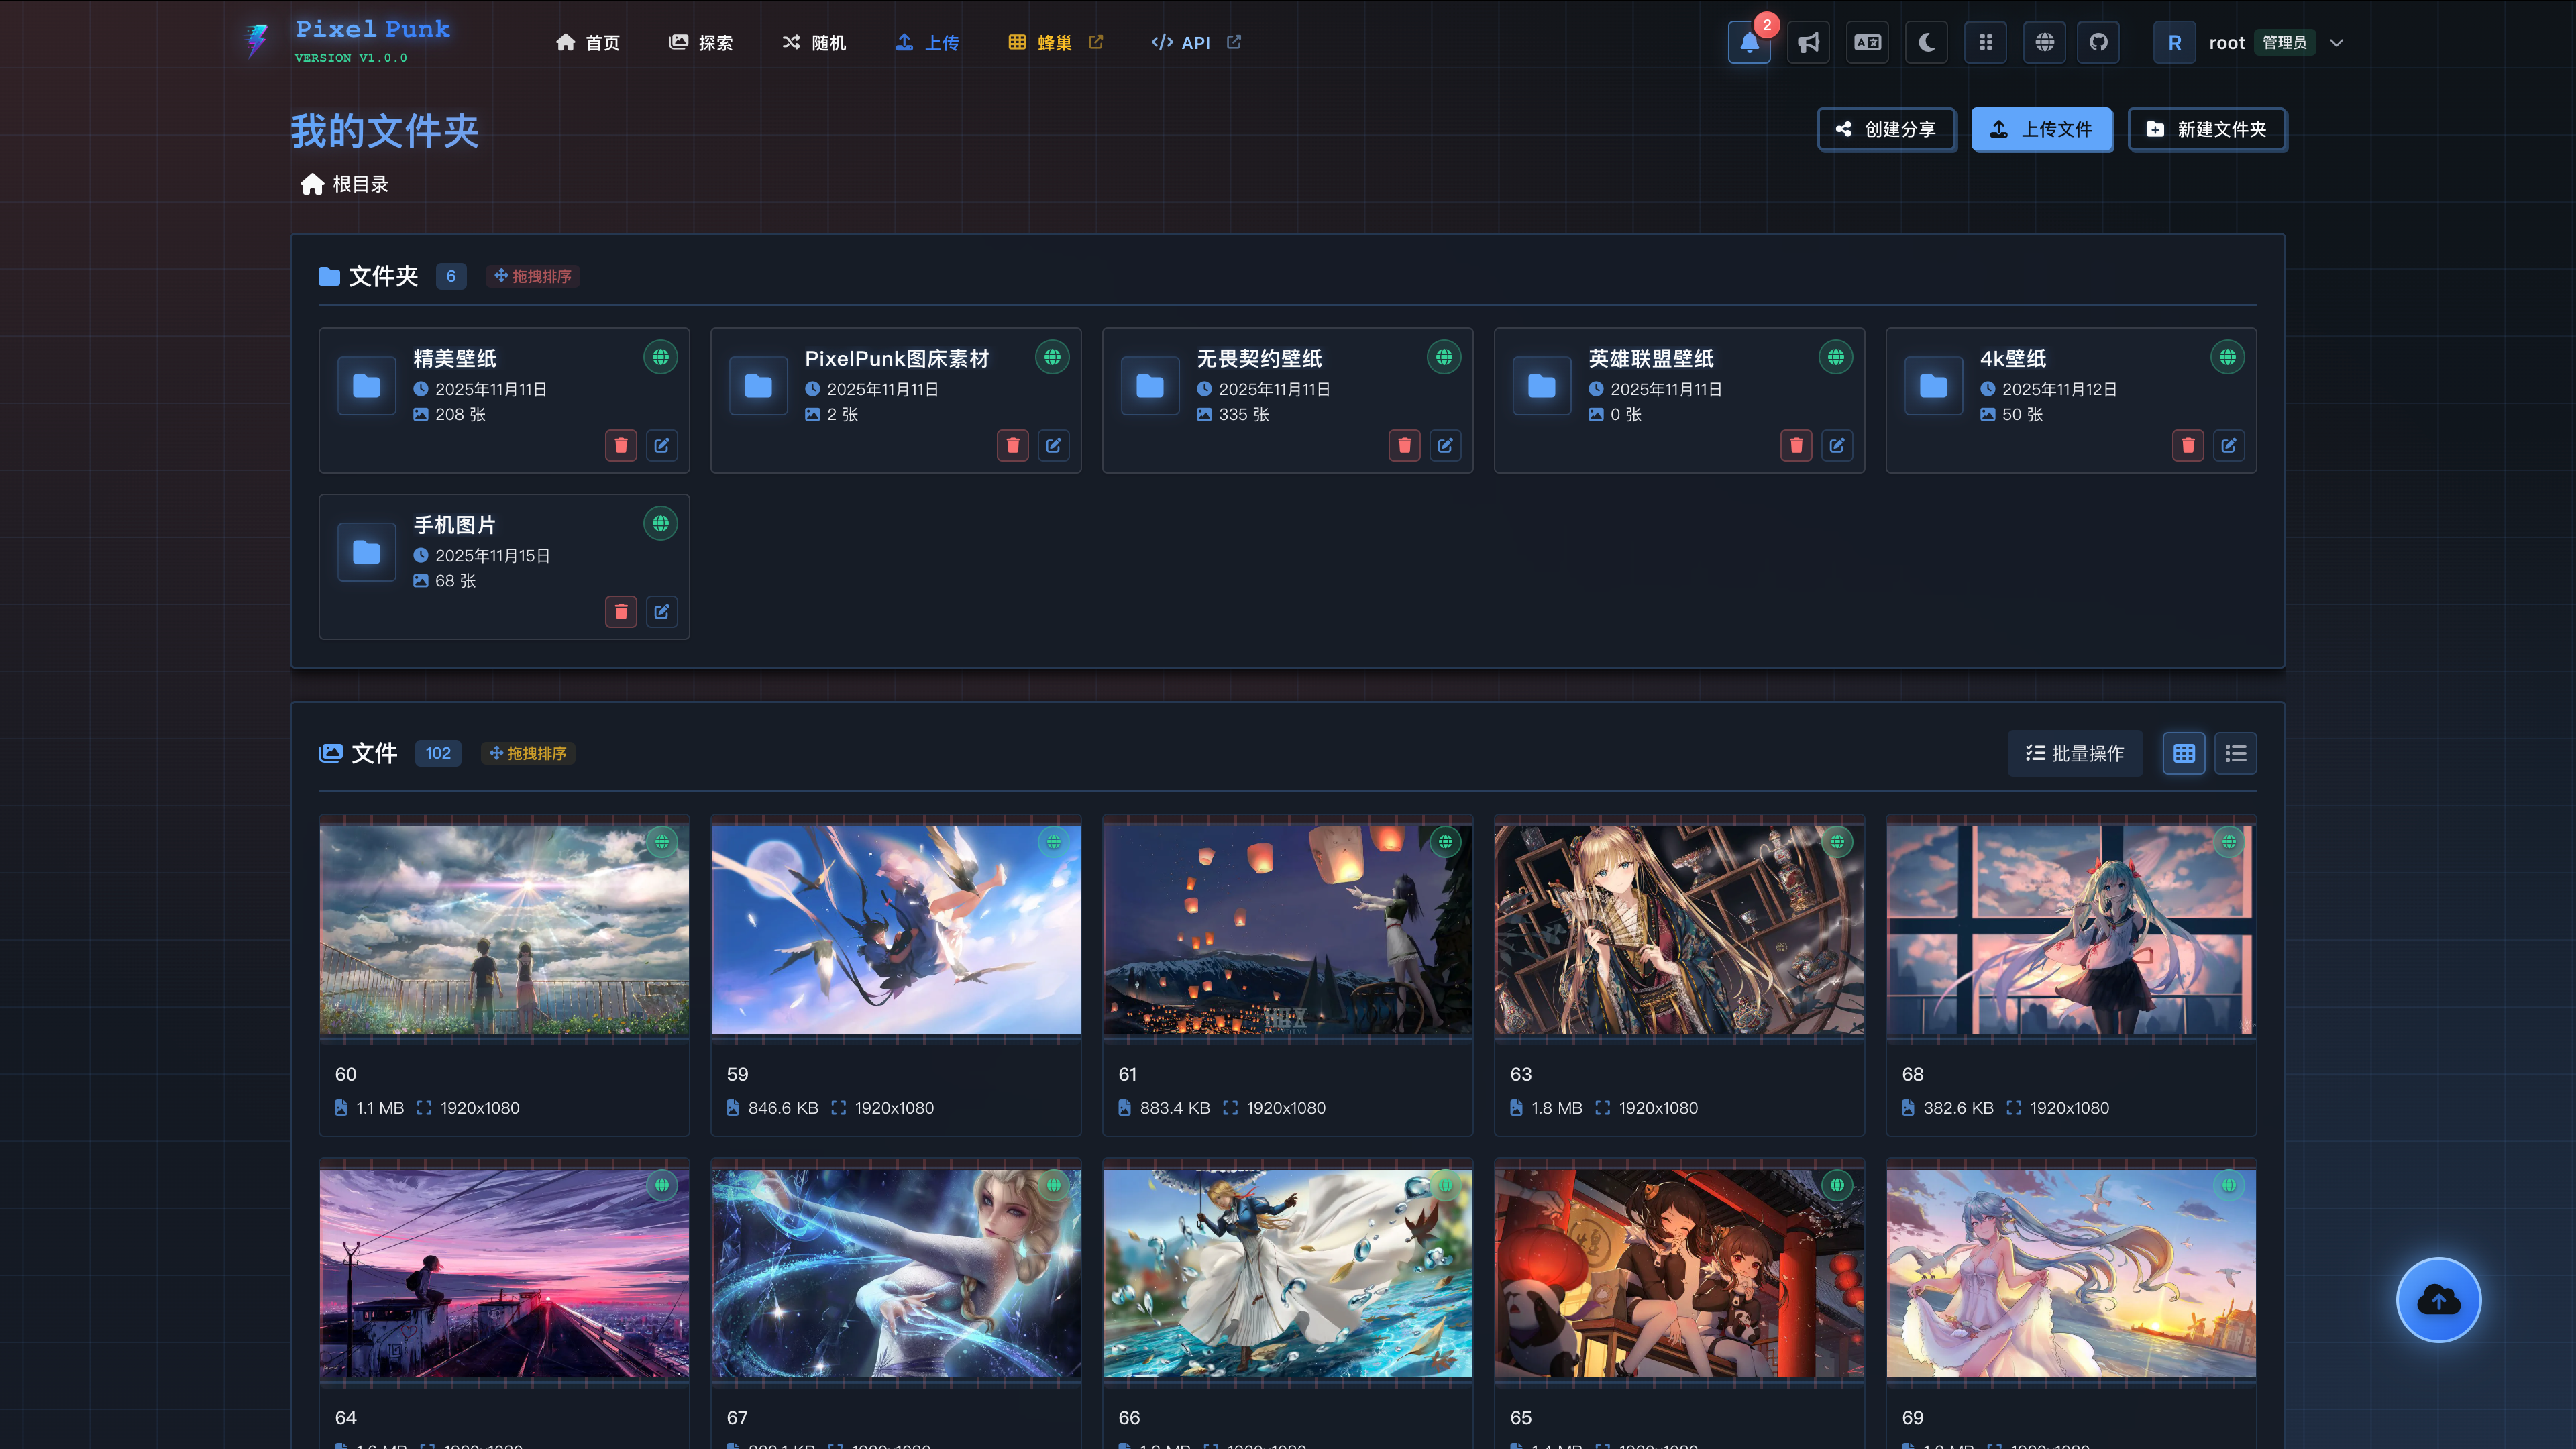The height and width of the screenshot is (1449, 2576).
Task: Open the 随机 page from navigation
Action: 813,42
